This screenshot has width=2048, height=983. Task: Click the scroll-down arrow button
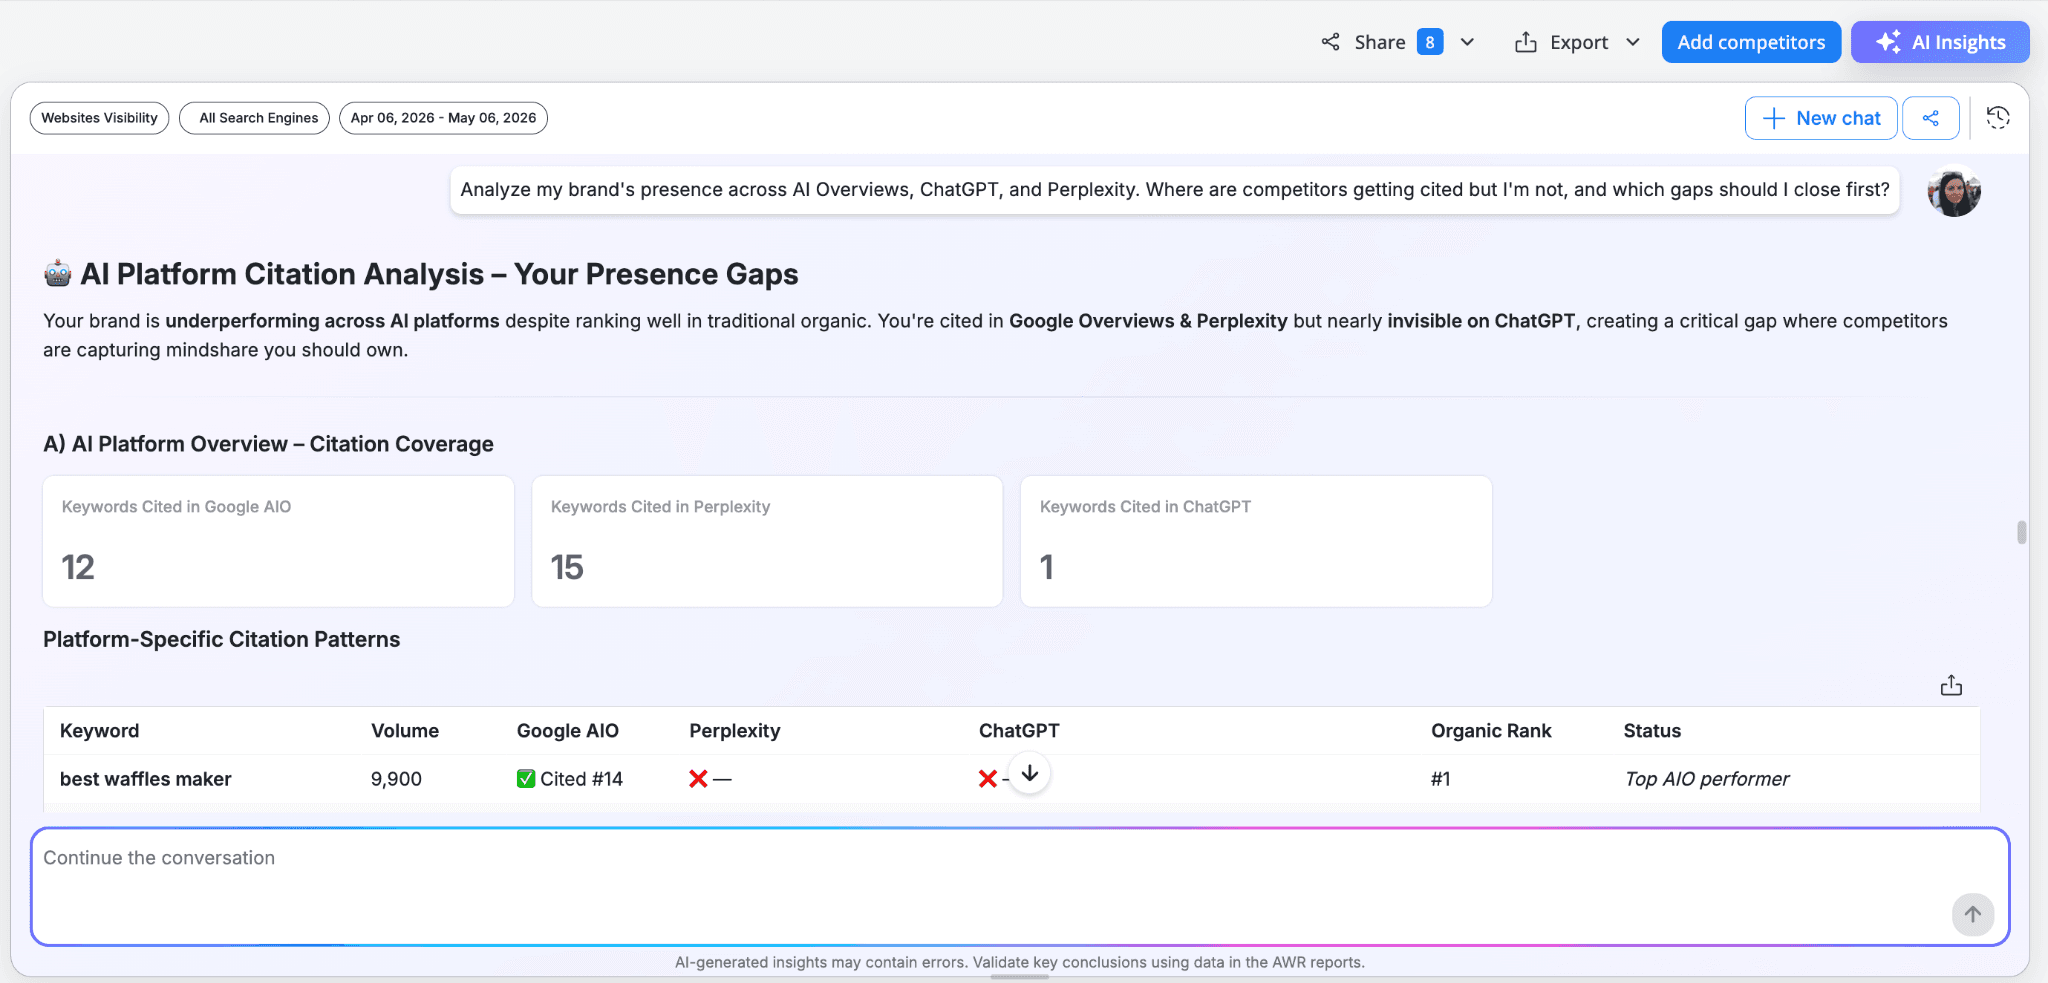1030,774
